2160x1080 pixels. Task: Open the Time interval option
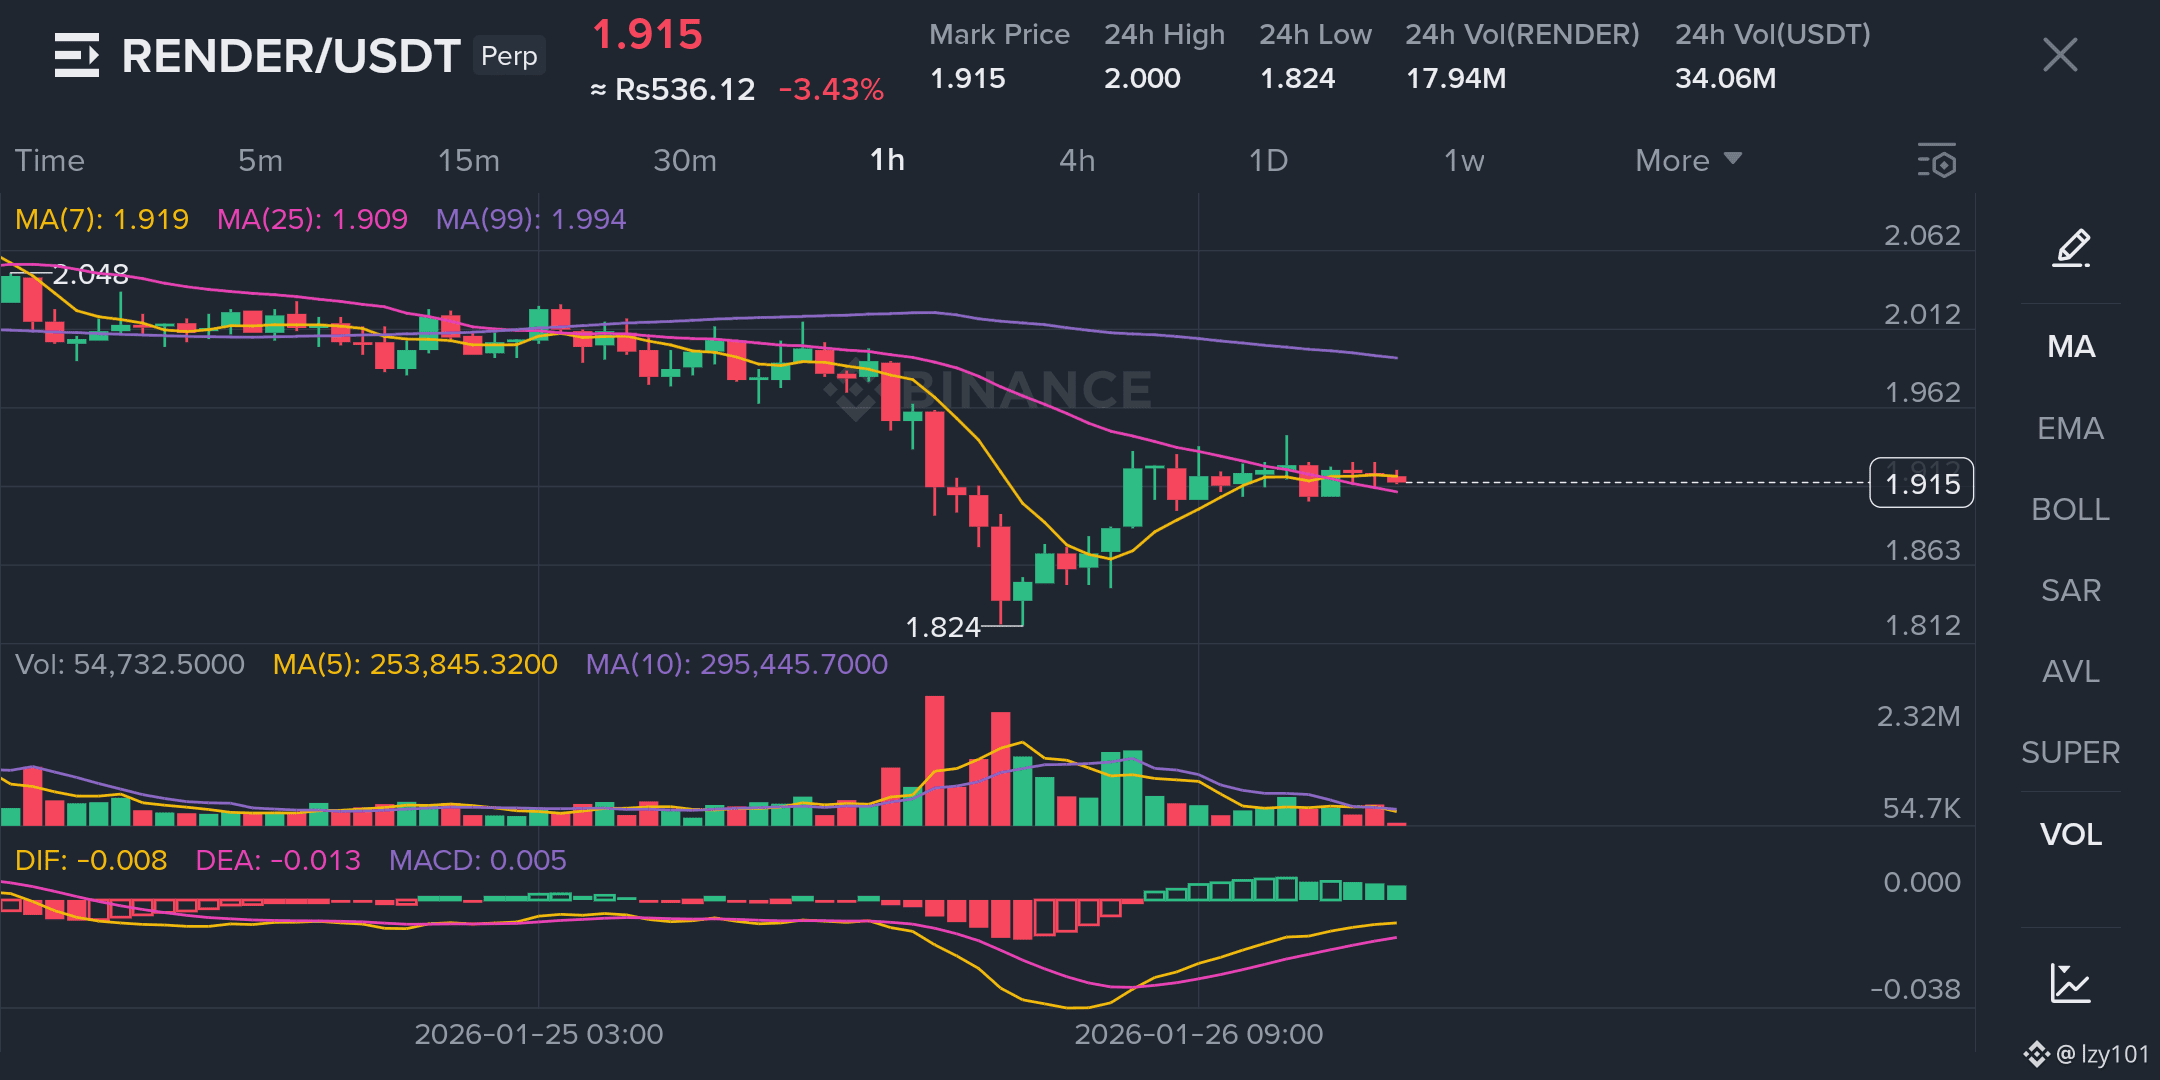point(50,160)
